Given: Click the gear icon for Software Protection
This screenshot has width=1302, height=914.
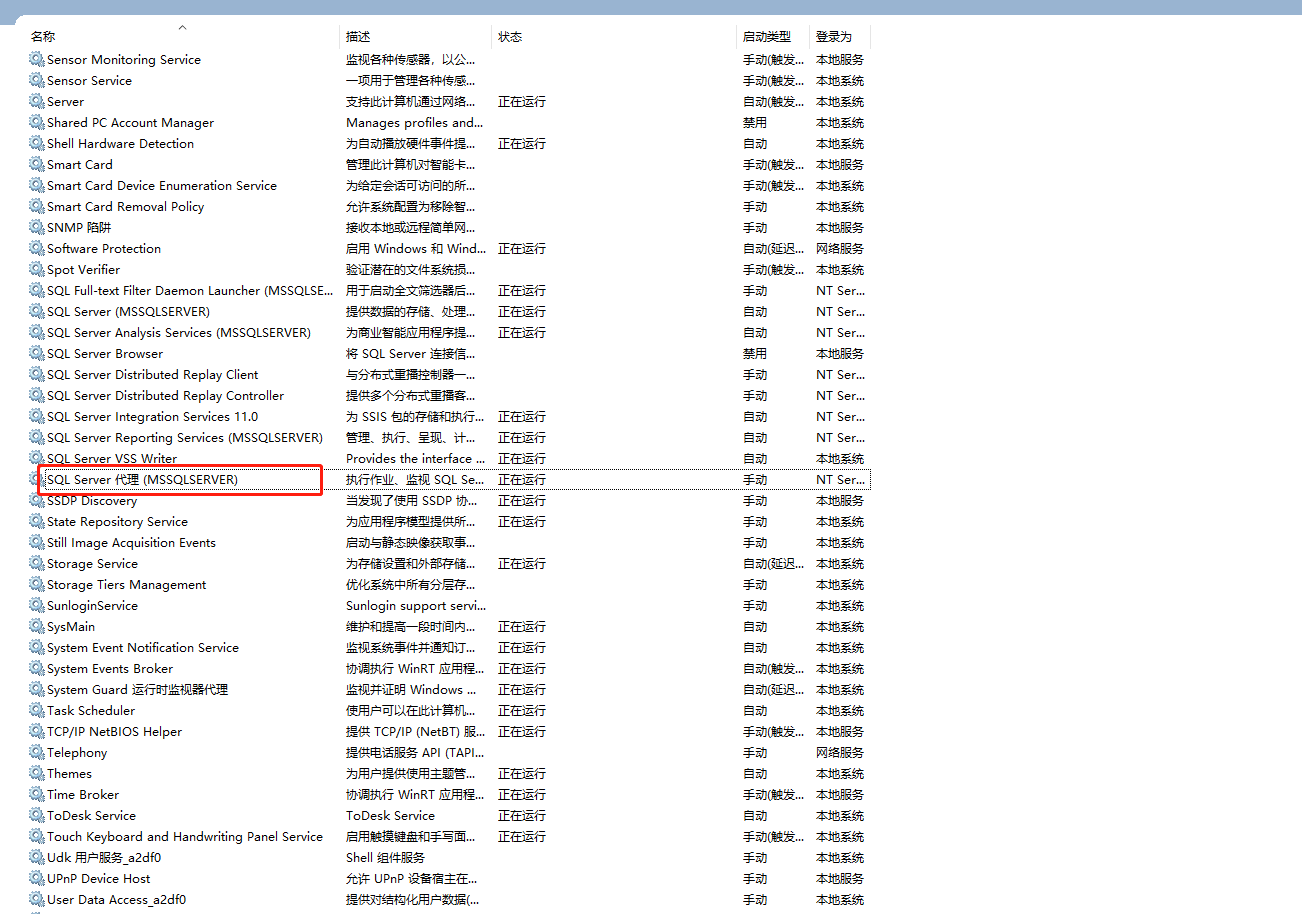Looking at the screenshot, I should click(x=37, y=249).
